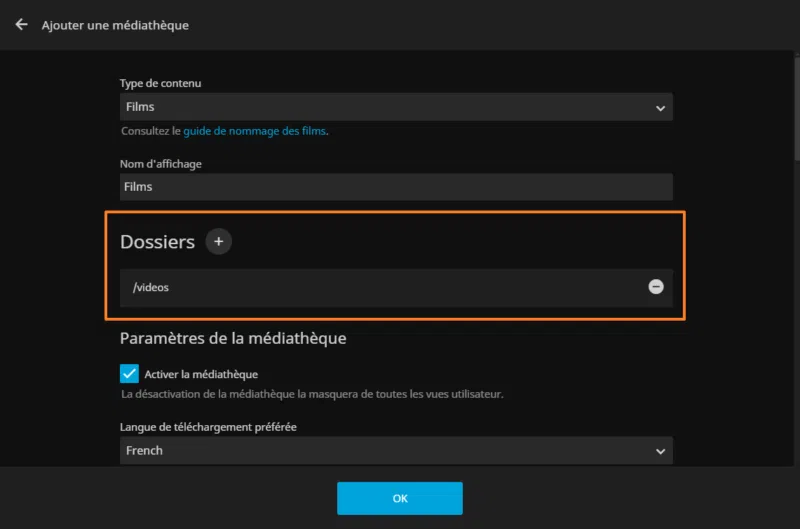Uncheck the Activer la médiathèque checkbox
Image resolution: width=800 pixels, height=529 pixels.
[130, 374]
